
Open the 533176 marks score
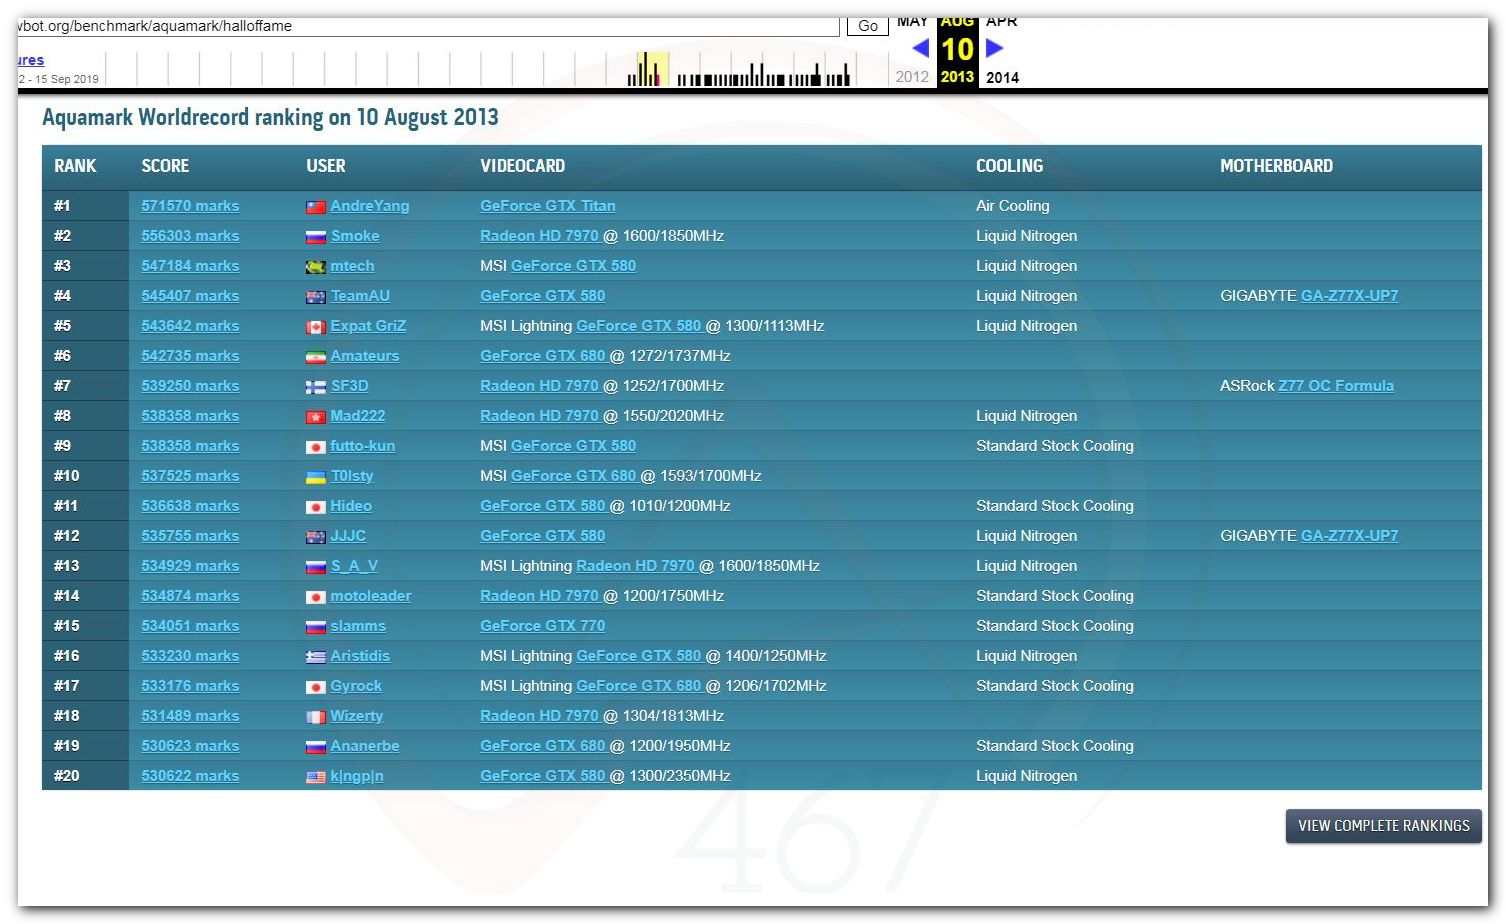190,686
